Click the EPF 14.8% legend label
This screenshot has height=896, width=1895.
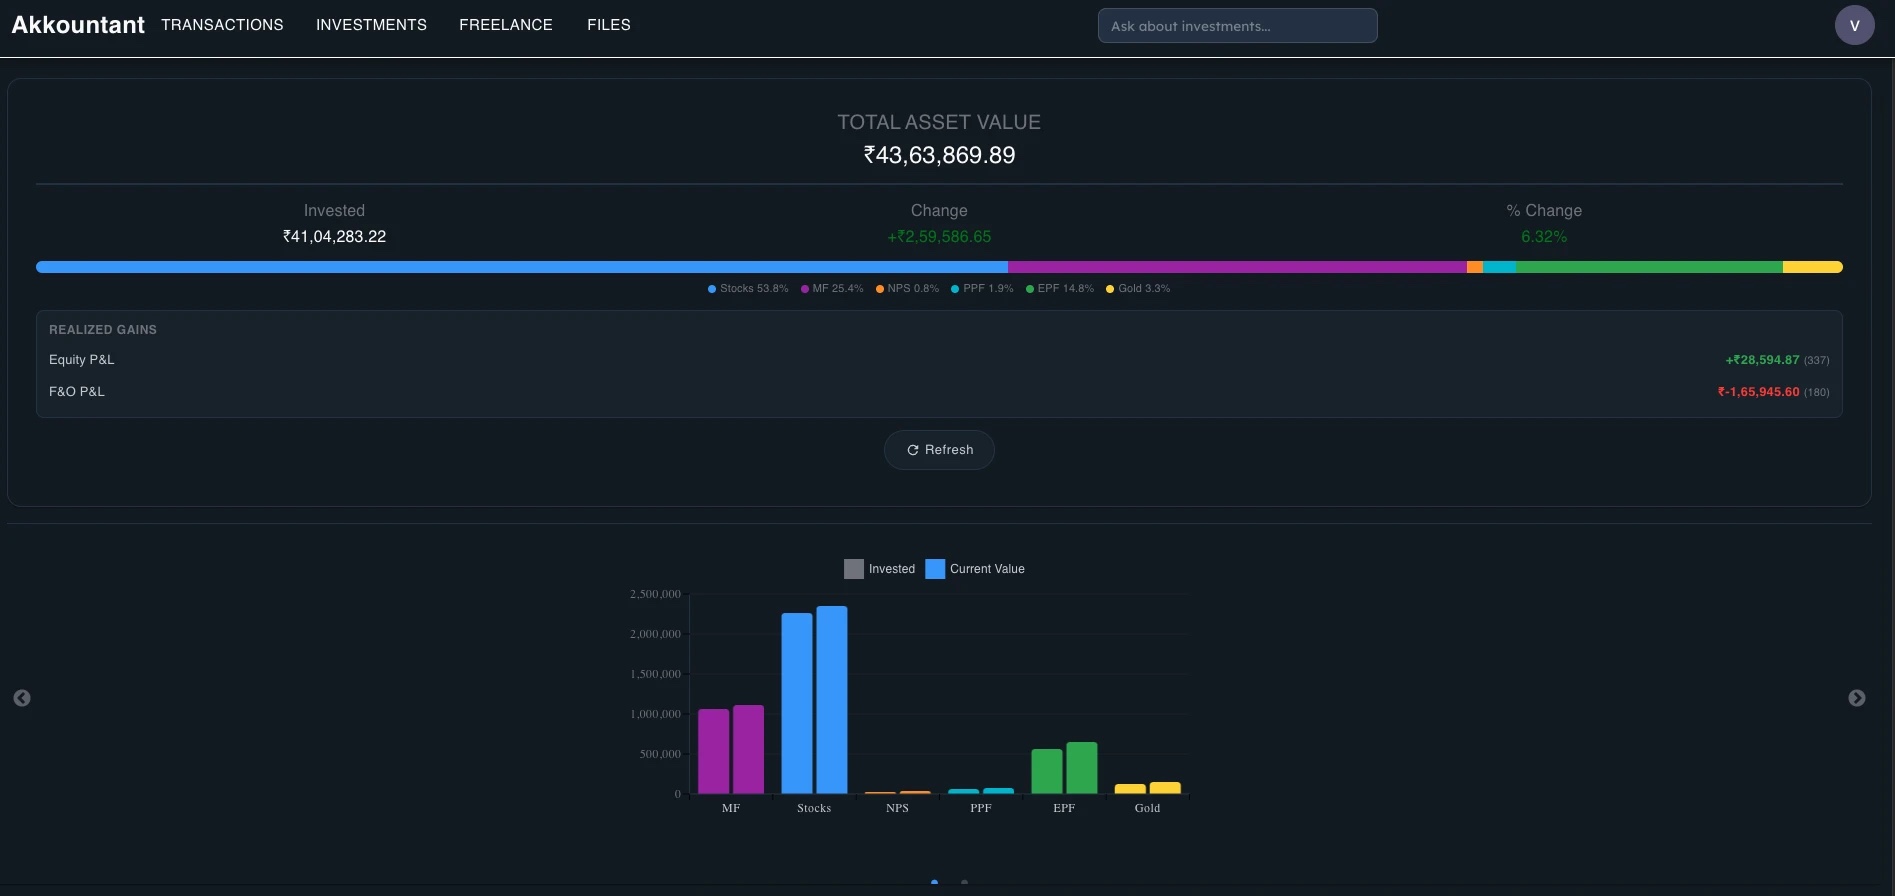1060,289
